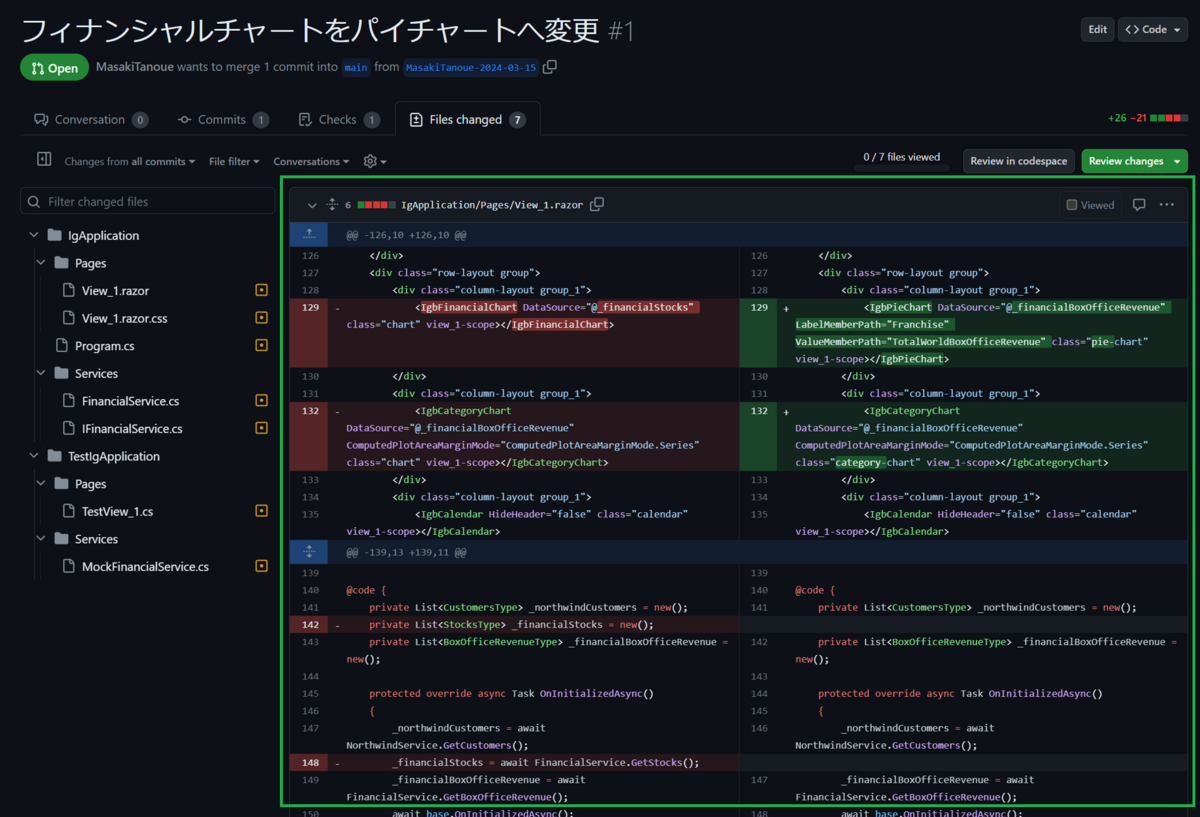Open the main base branch link
The height and width of the screenshot is (817, 1200).
pos(356,68)
